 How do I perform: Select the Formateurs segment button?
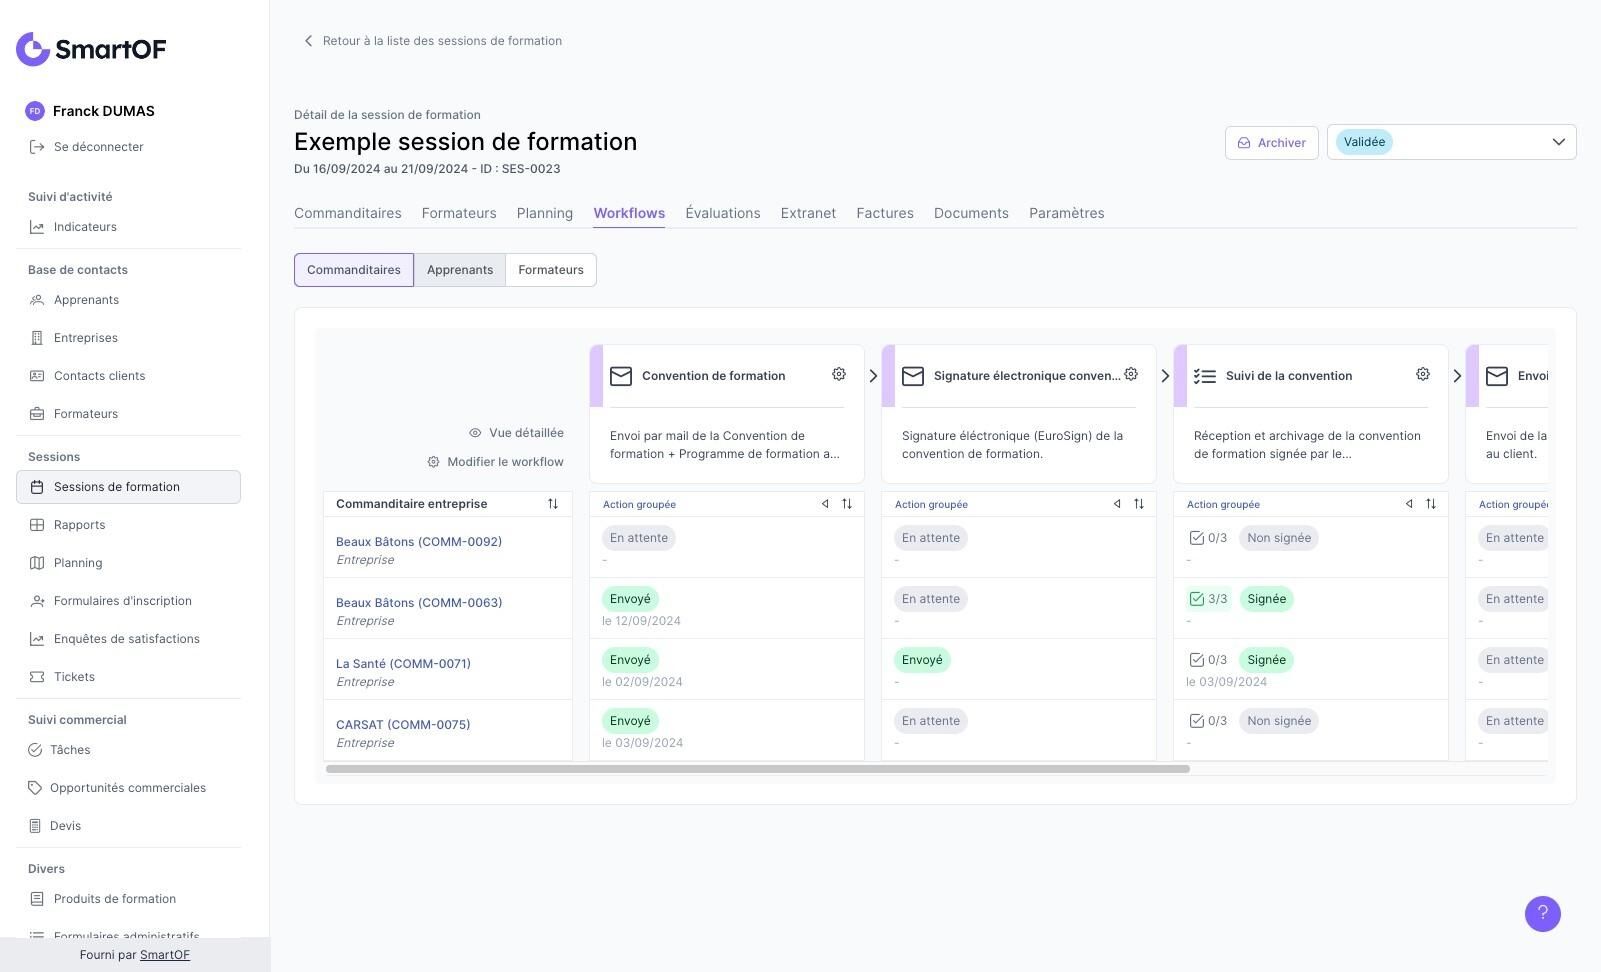551,270
